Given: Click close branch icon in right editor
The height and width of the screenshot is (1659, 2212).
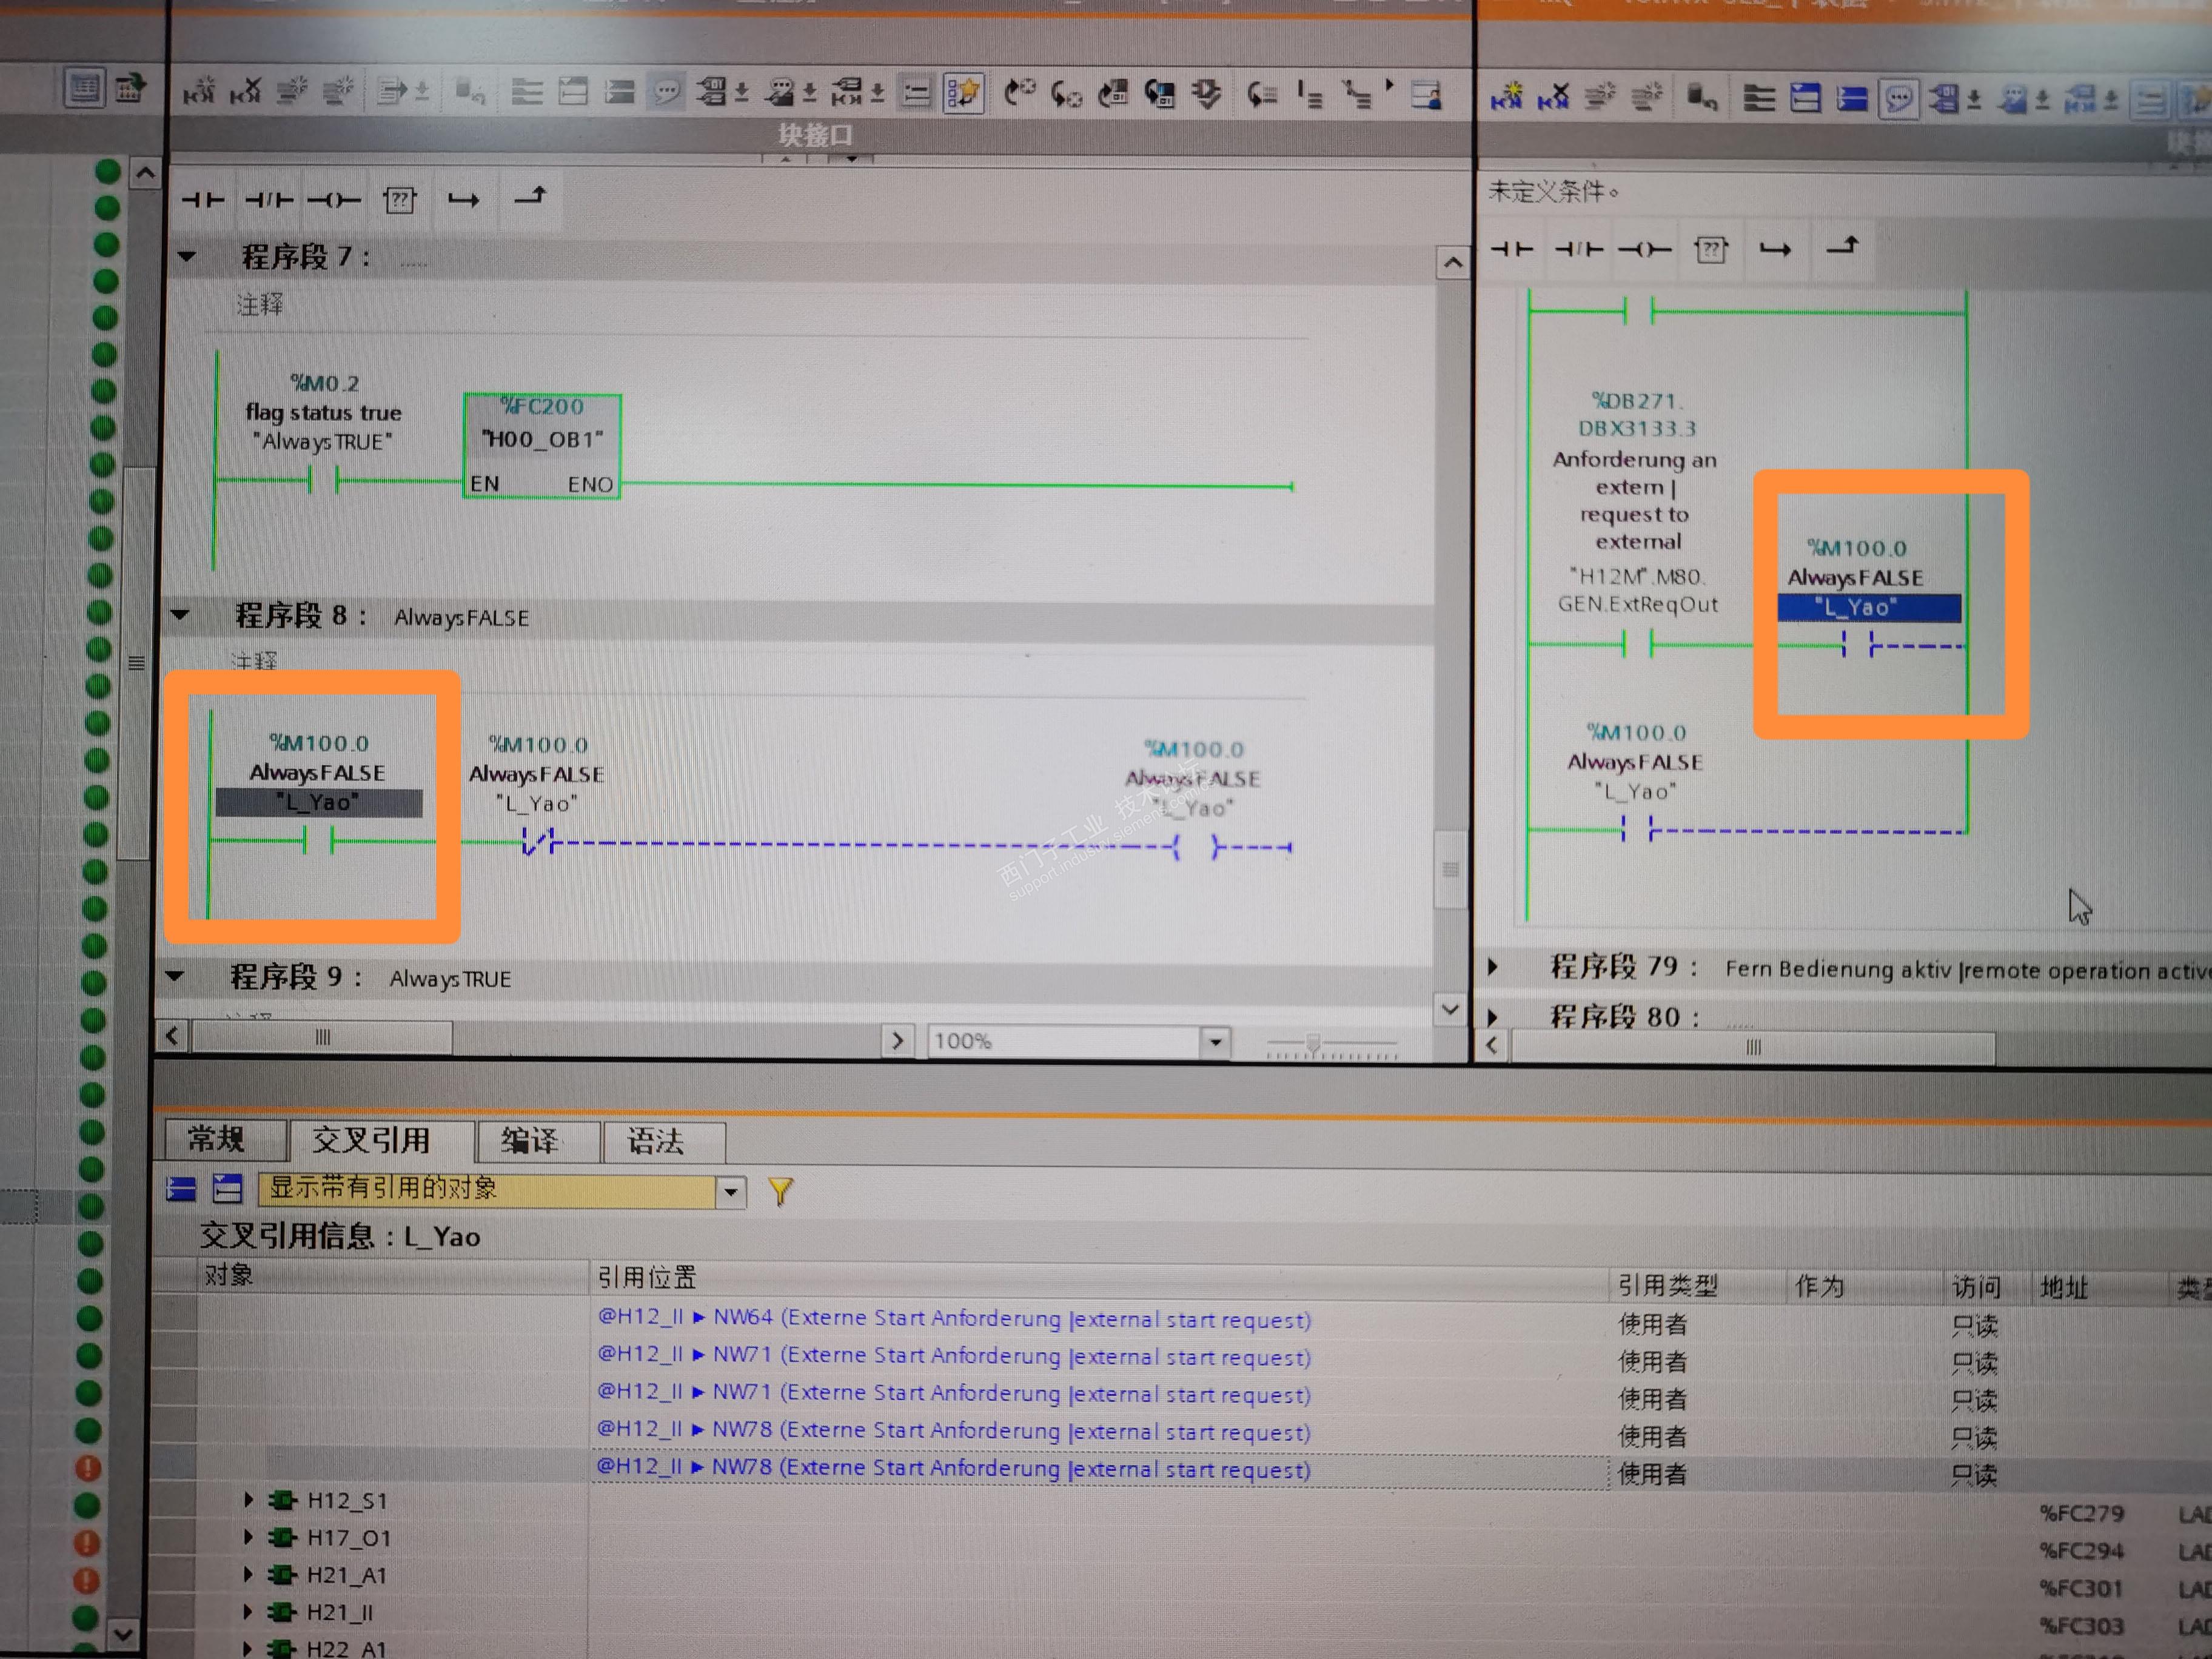Looking at the screenshot, I should (x=1842, y=247).
